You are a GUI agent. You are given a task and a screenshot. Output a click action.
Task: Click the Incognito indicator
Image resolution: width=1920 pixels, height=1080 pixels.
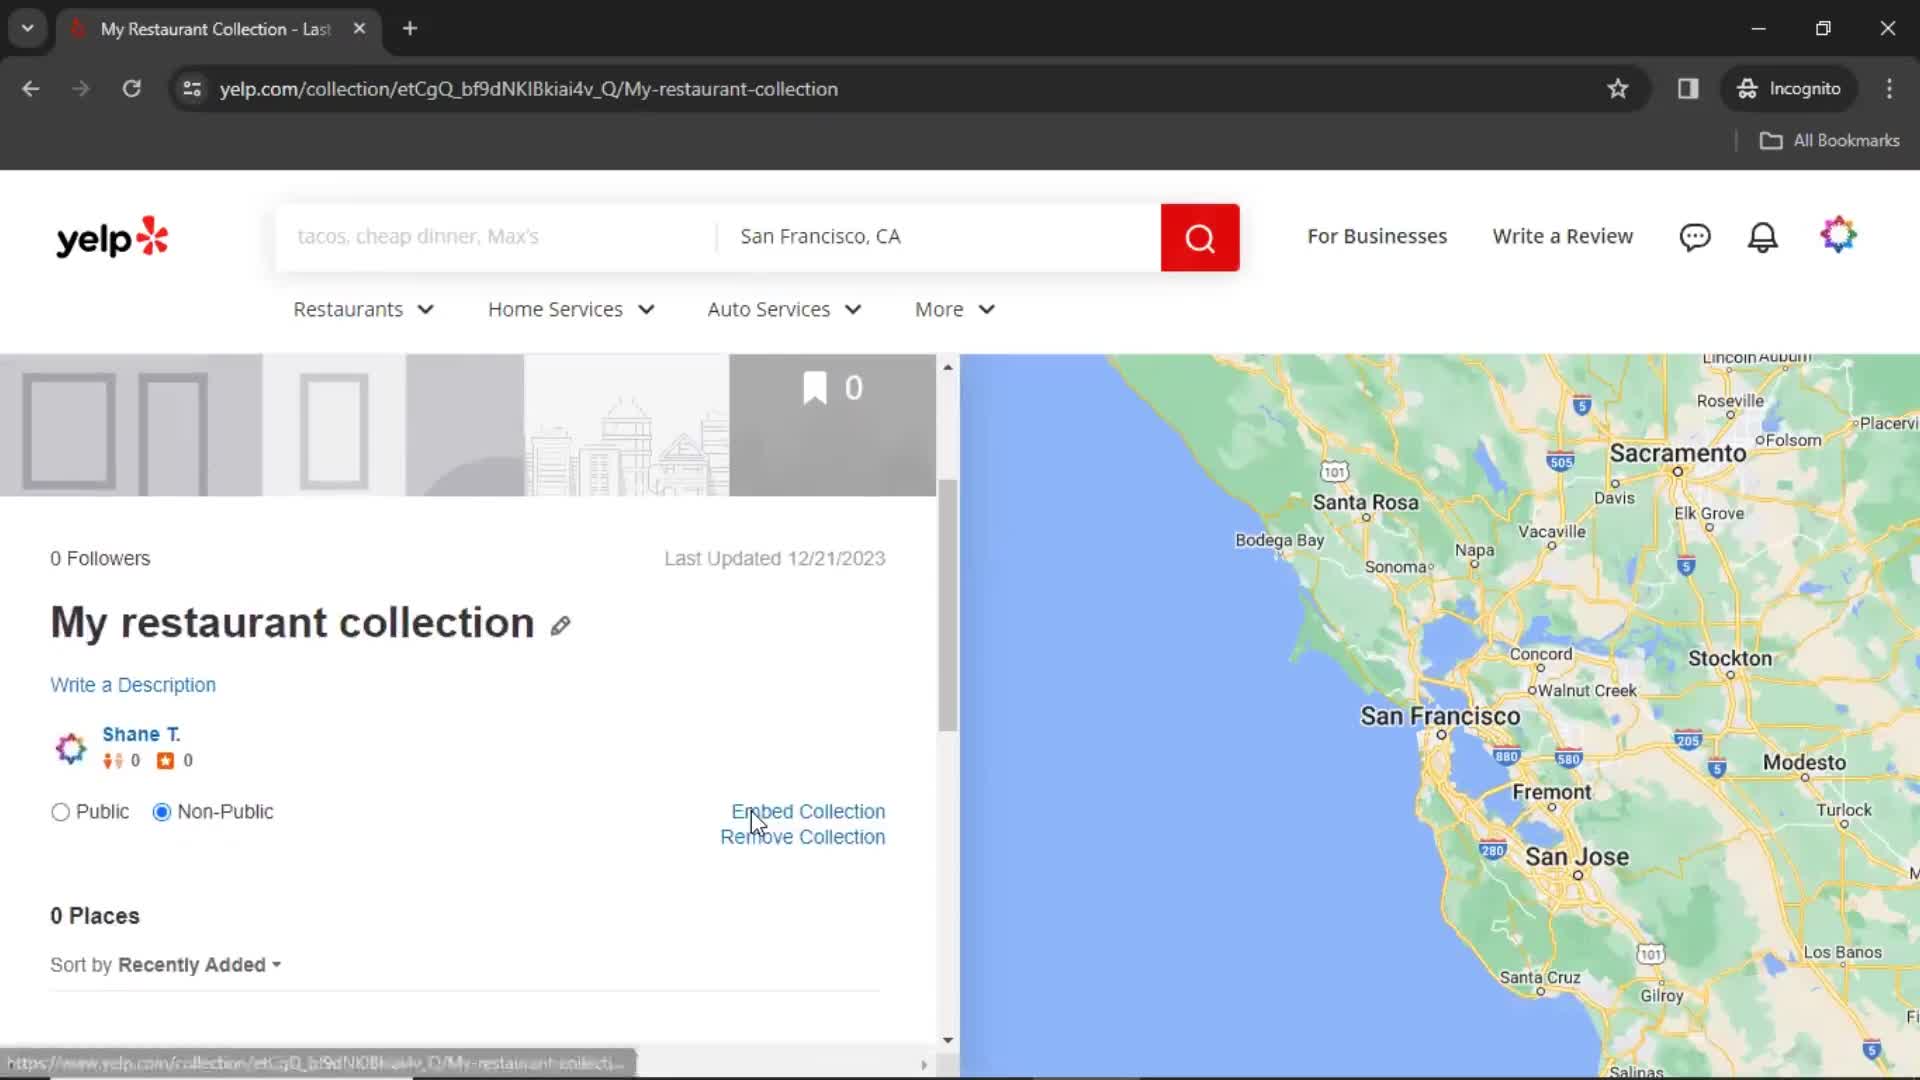click(x=1788, y=89)
